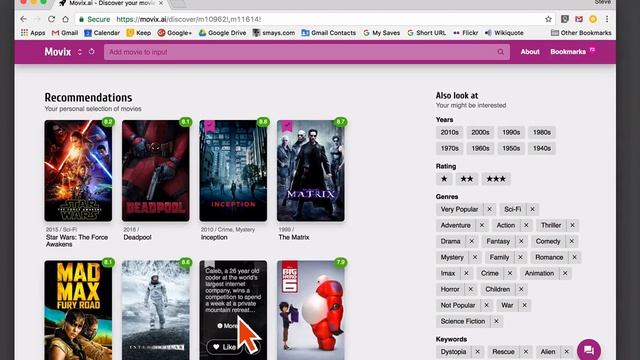
Task: Choose the three-star rating filter
Action: coord(496,179)
